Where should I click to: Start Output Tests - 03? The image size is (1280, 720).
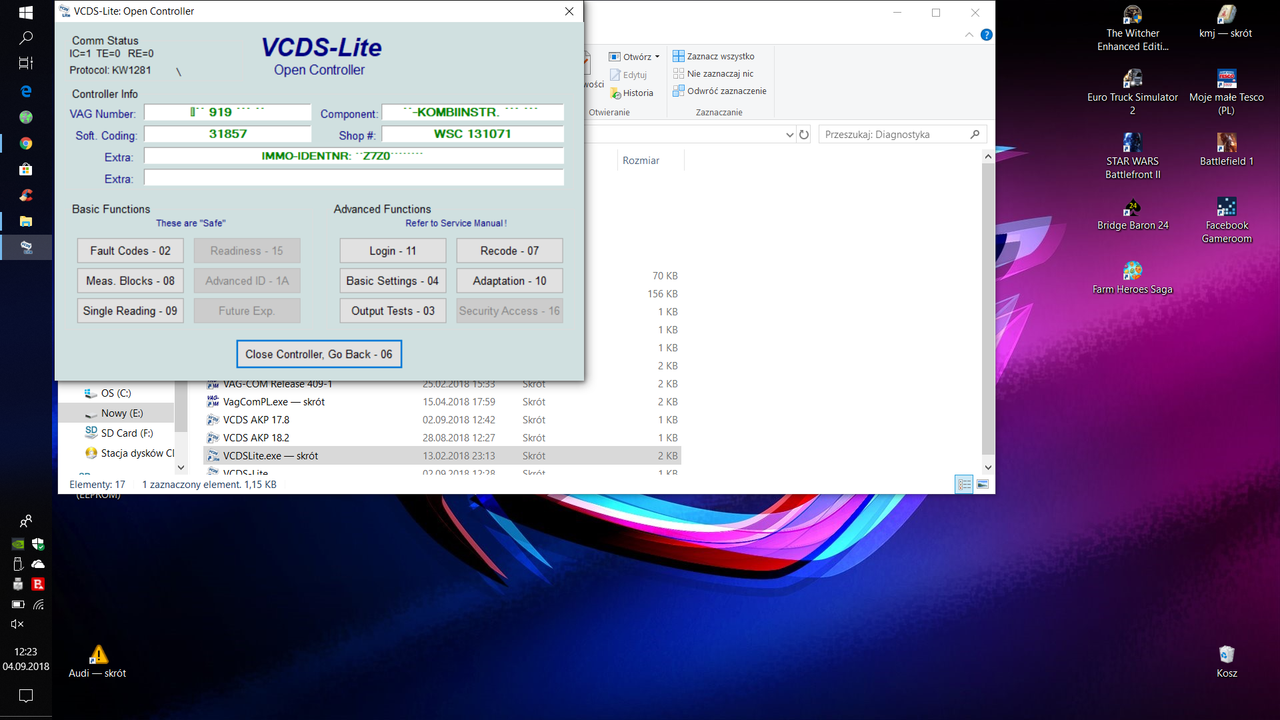pos(393,311)
